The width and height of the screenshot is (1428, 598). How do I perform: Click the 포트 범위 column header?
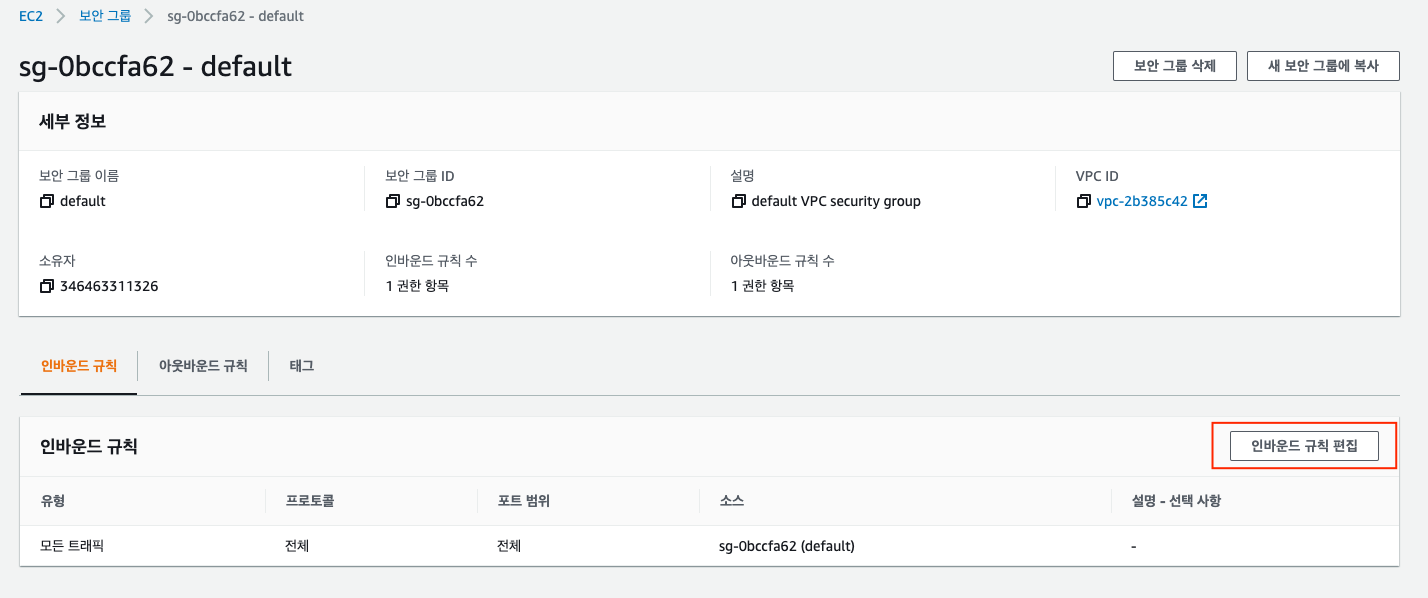coord(523,501)
